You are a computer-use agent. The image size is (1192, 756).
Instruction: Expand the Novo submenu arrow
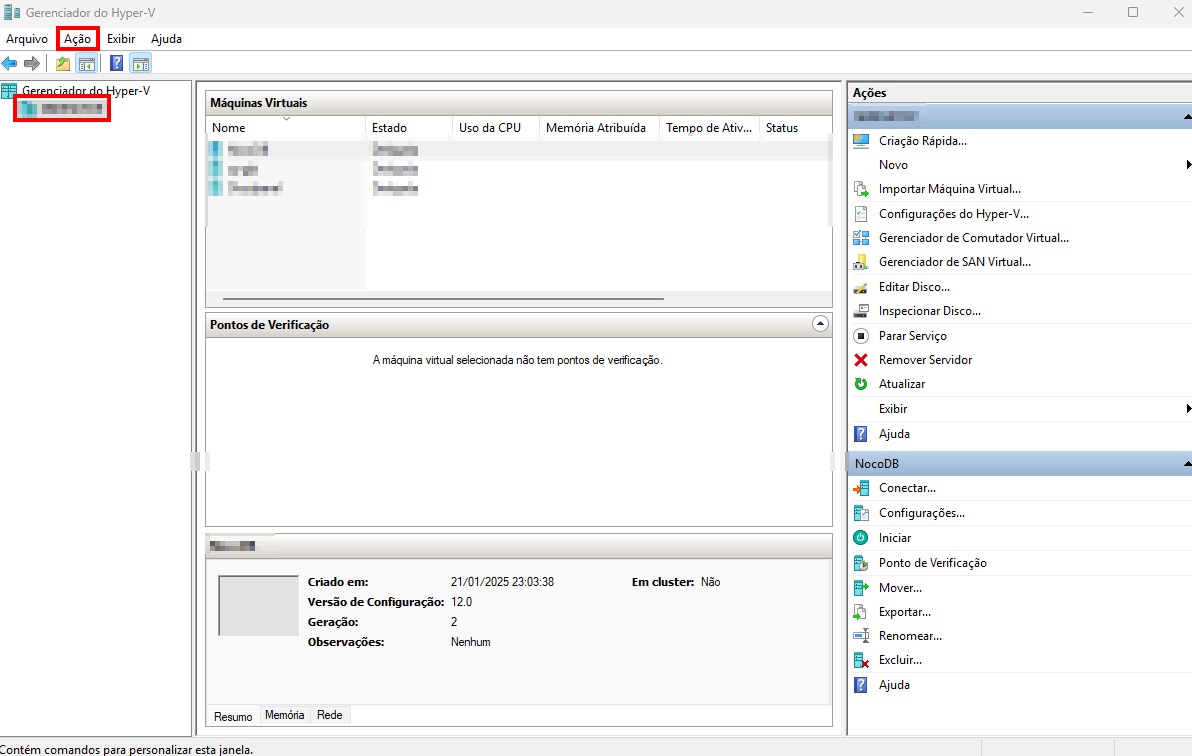pyautogui.click(x=1187, y=164)
